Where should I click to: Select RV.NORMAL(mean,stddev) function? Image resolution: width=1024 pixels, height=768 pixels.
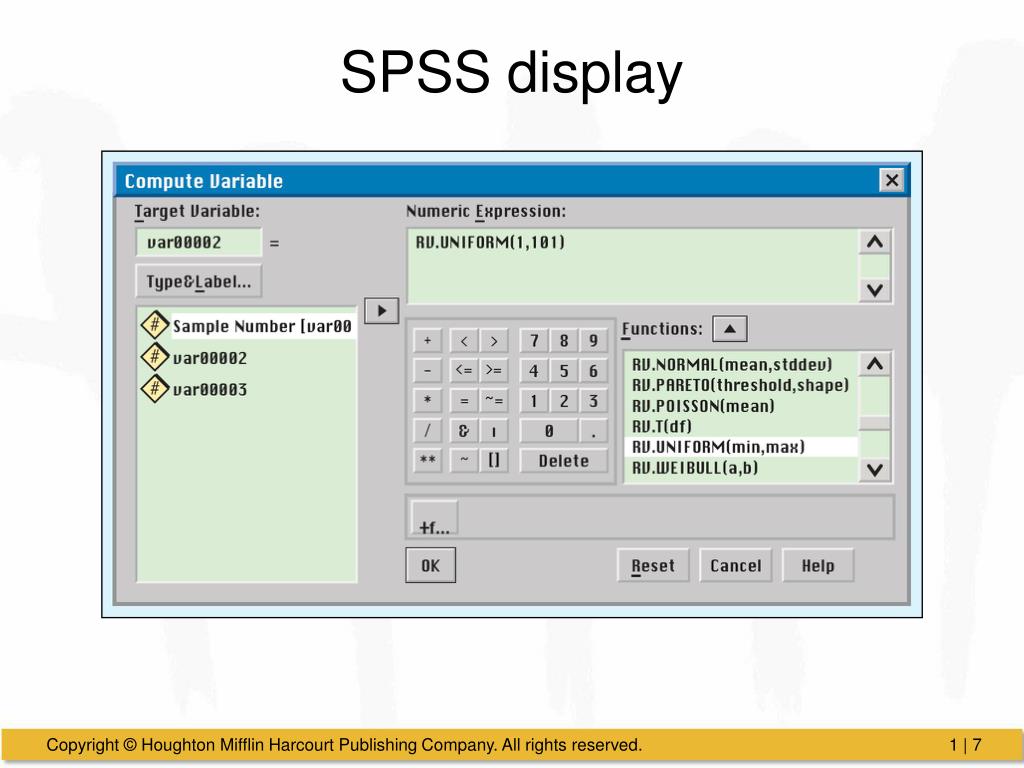click(732, 364)
